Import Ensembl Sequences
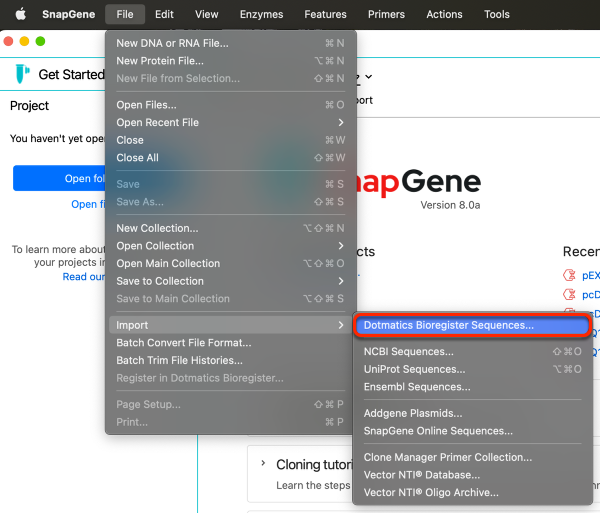Screen dimensions: 600x513 click(x=472, y=387)
